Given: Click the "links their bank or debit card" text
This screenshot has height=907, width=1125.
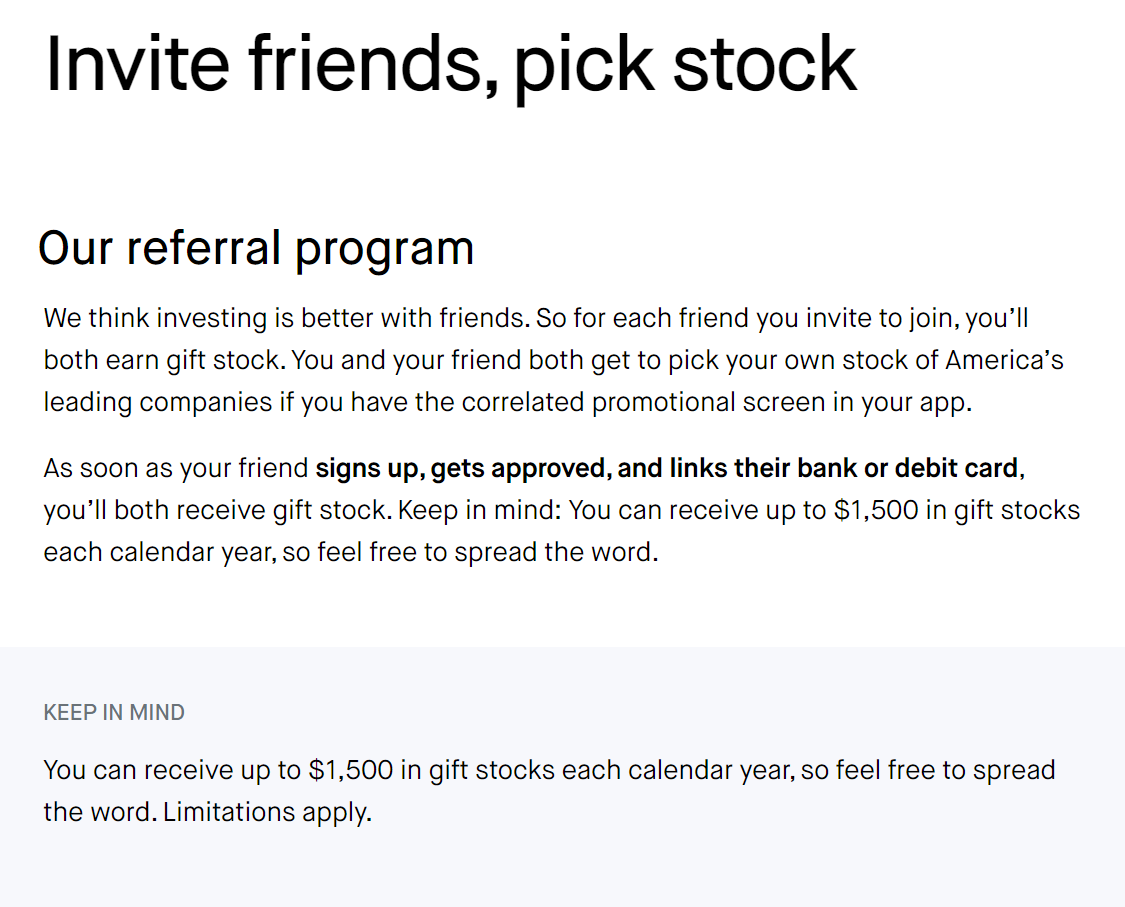Looking at the screenshot, I should (x=844, y=469).
